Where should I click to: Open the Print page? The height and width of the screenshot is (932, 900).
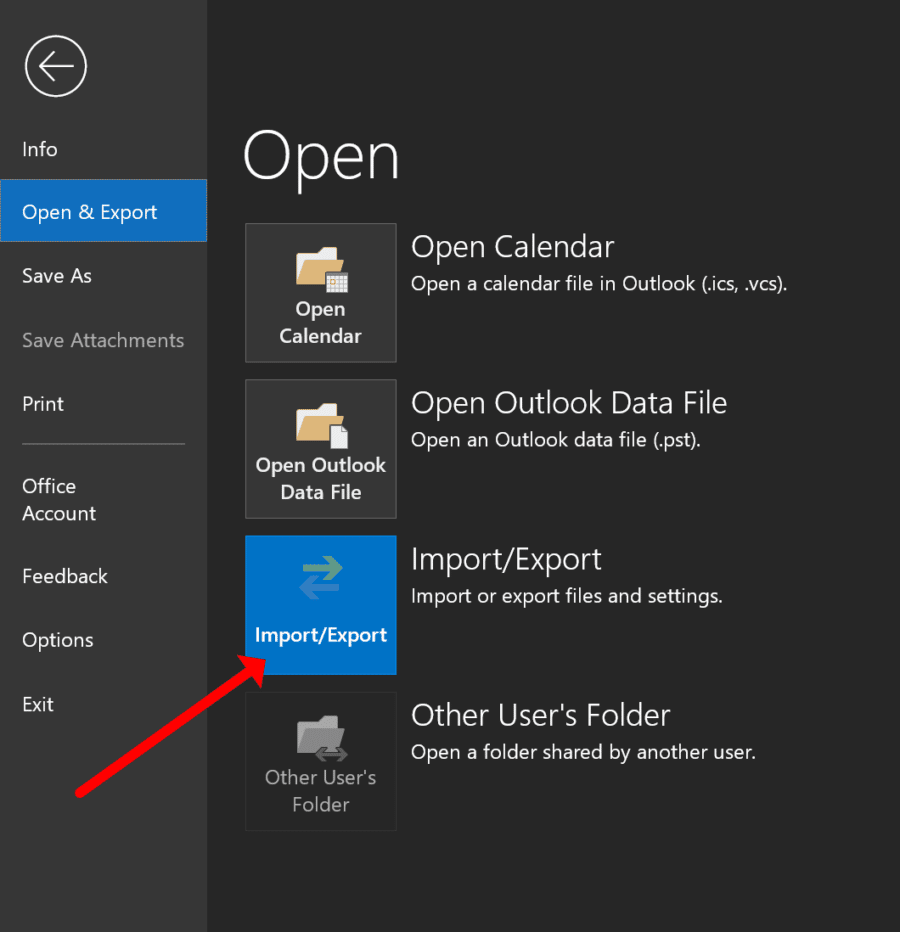43,404
